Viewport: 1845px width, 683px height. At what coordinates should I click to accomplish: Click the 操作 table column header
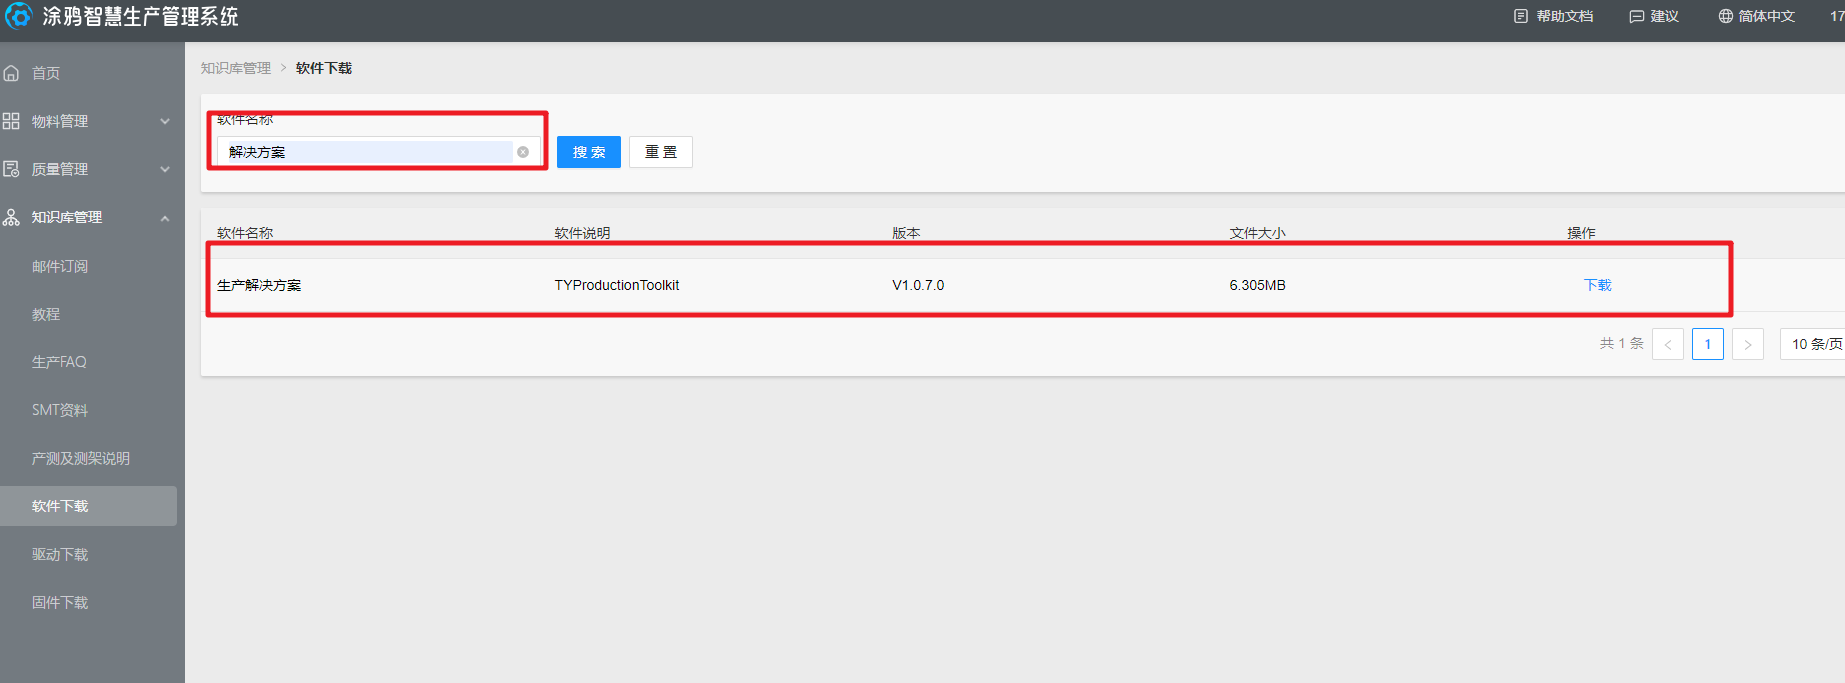[1582, 233]
